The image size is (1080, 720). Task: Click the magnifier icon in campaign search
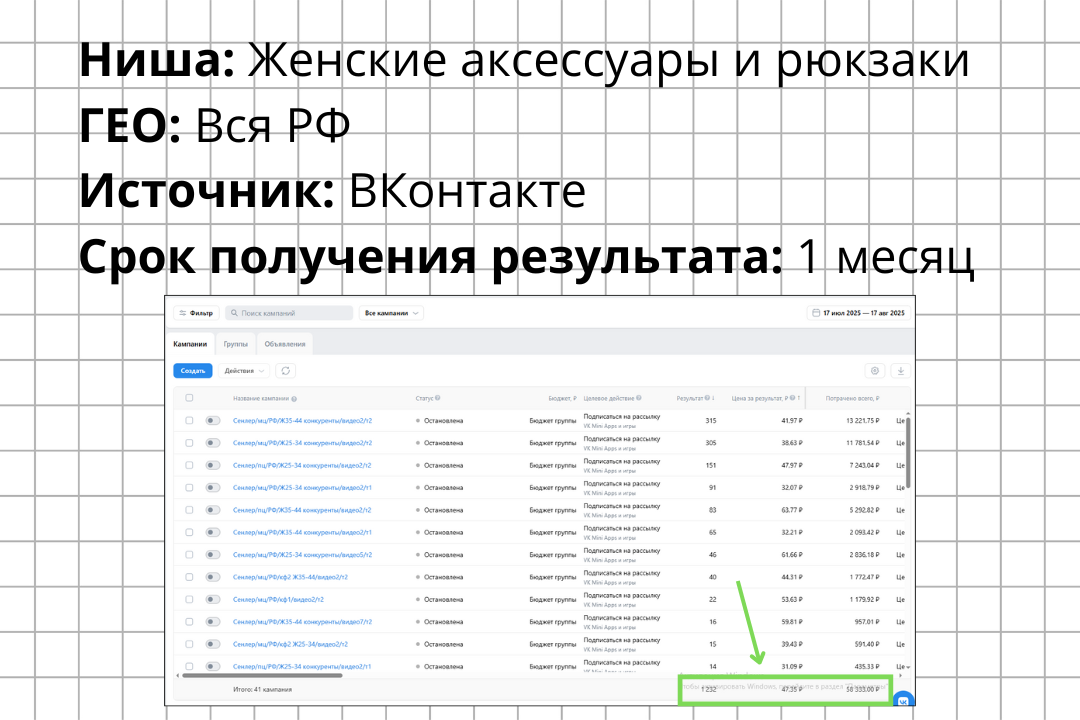point(234,313)
